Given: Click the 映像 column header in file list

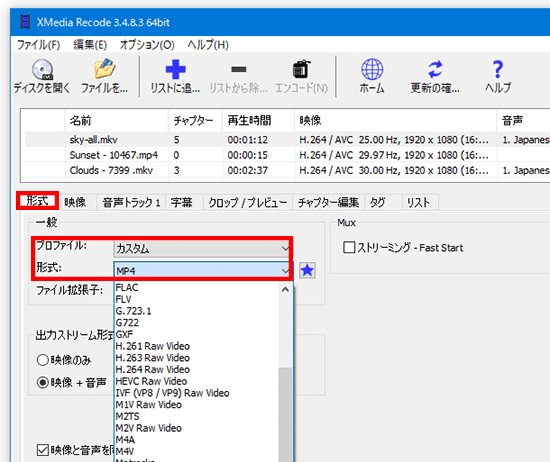Looking at the screenshot, I should tap(395, 121).
